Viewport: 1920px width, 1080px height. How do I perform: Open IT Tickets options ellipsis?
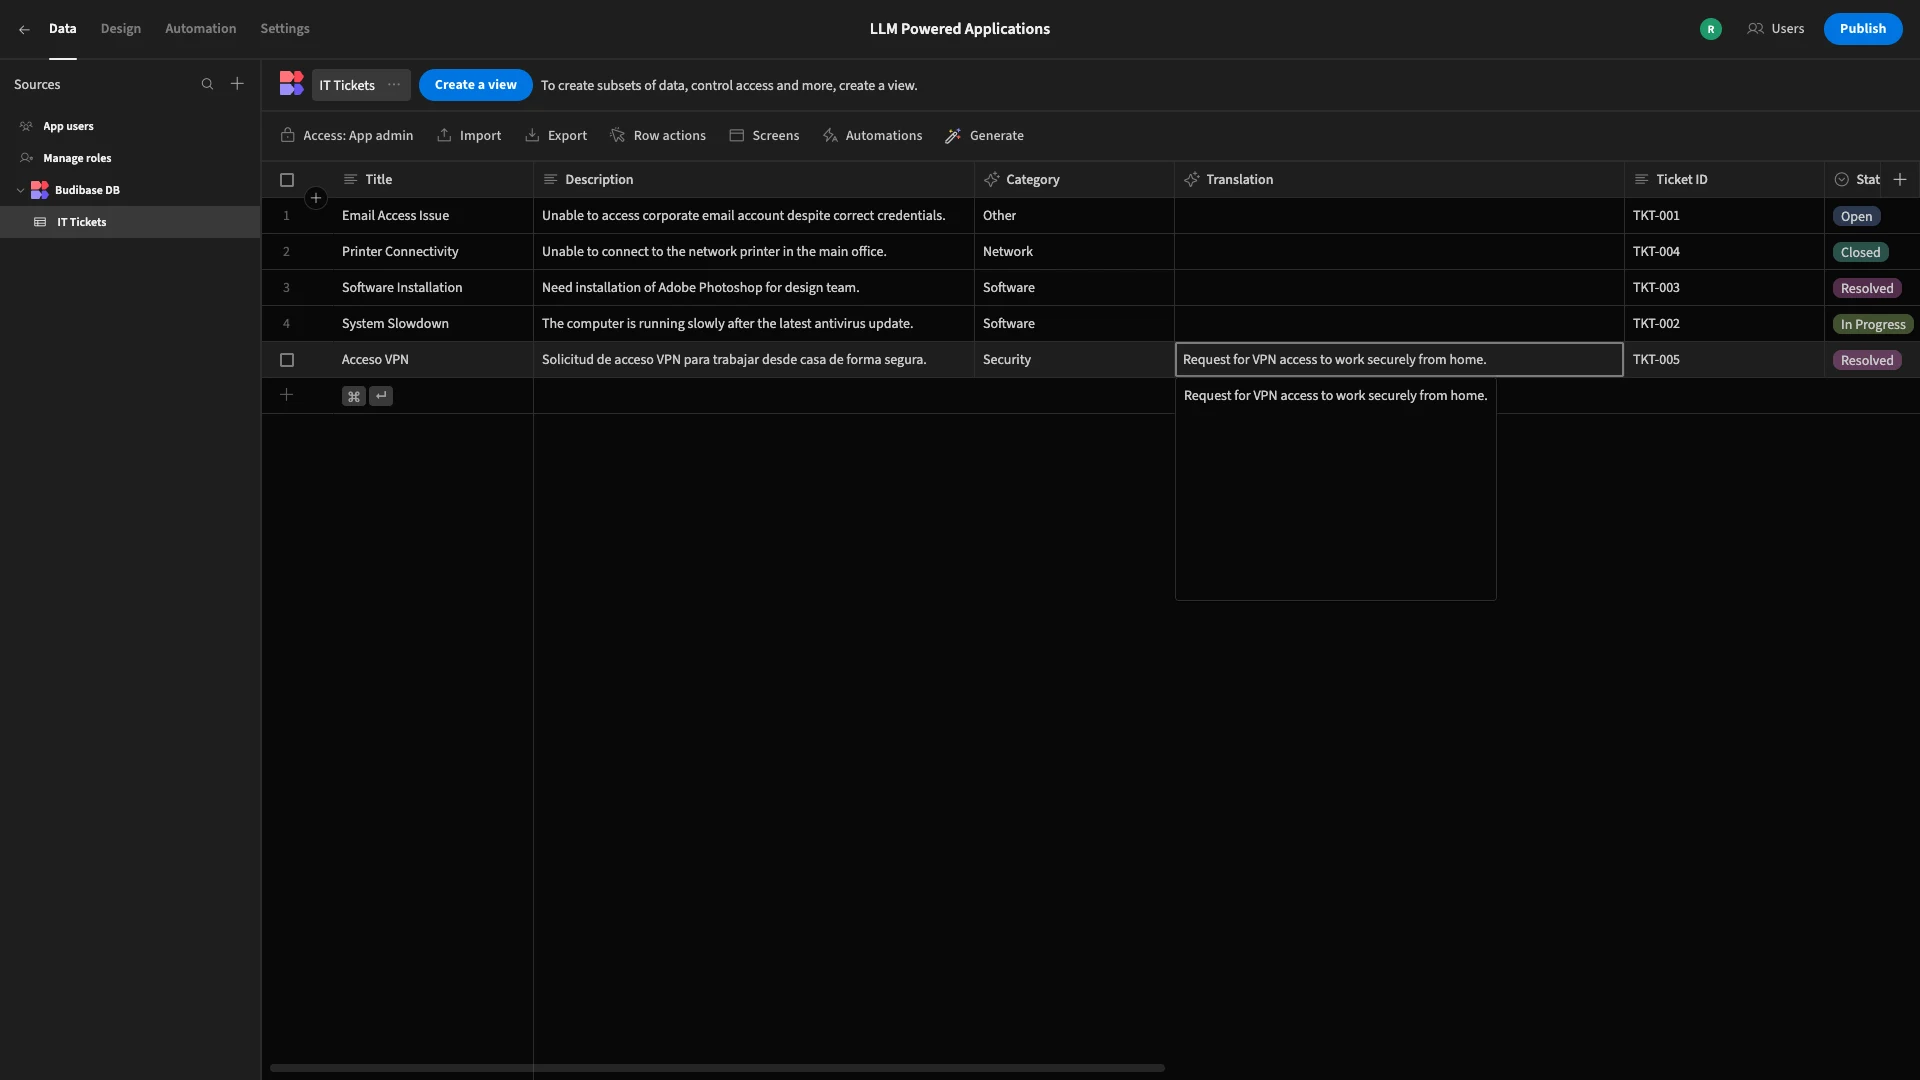(x=394, y=85)
